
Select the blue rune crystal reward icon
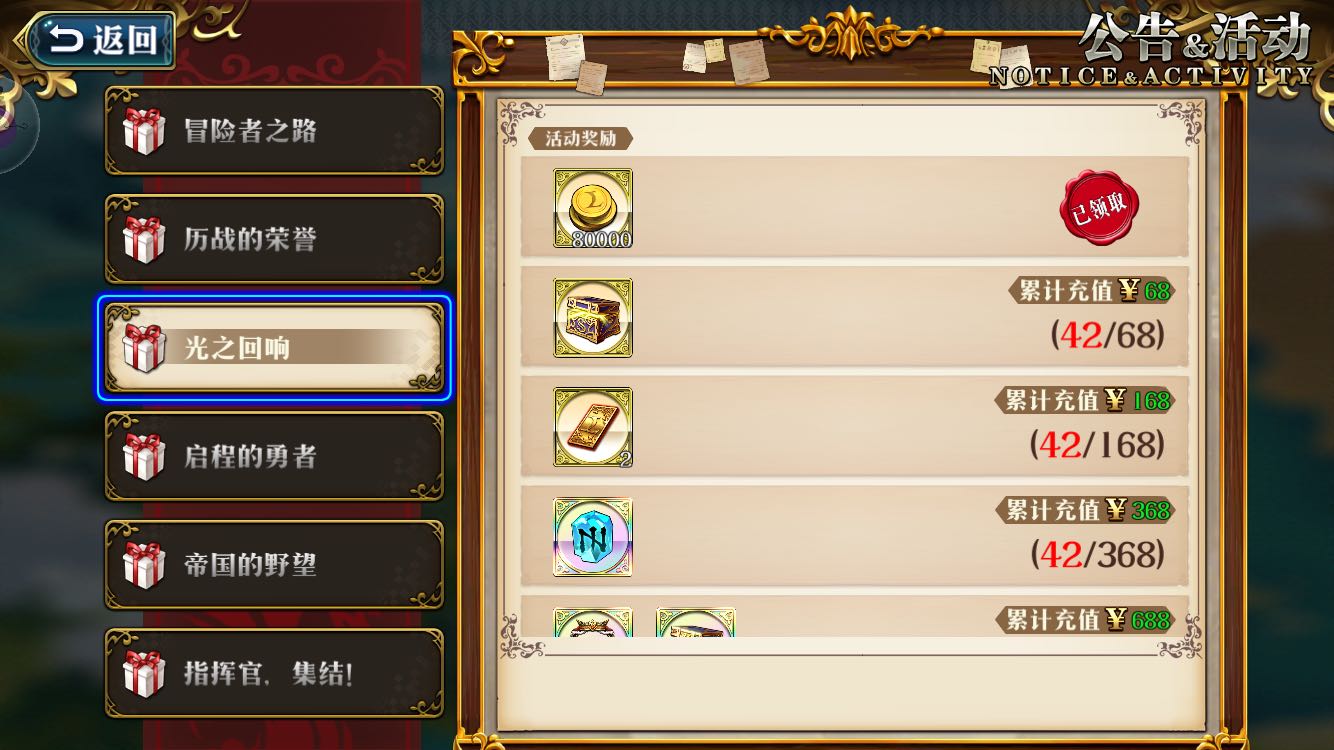click(x=593, y=537)
